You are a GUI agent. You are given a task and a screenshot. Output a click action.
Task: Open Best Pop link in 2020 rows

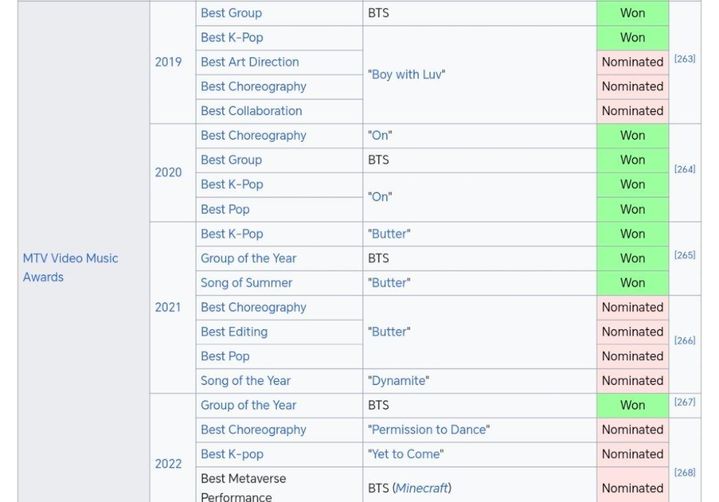225,209
